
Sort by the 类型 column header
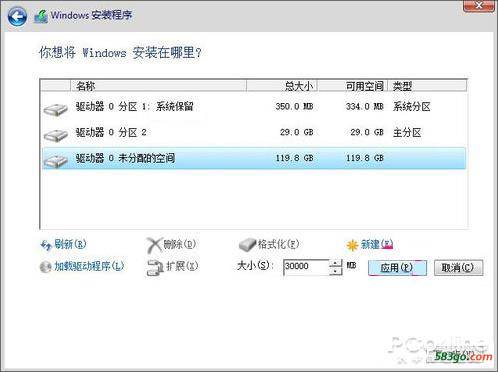(x=427, y=86)
